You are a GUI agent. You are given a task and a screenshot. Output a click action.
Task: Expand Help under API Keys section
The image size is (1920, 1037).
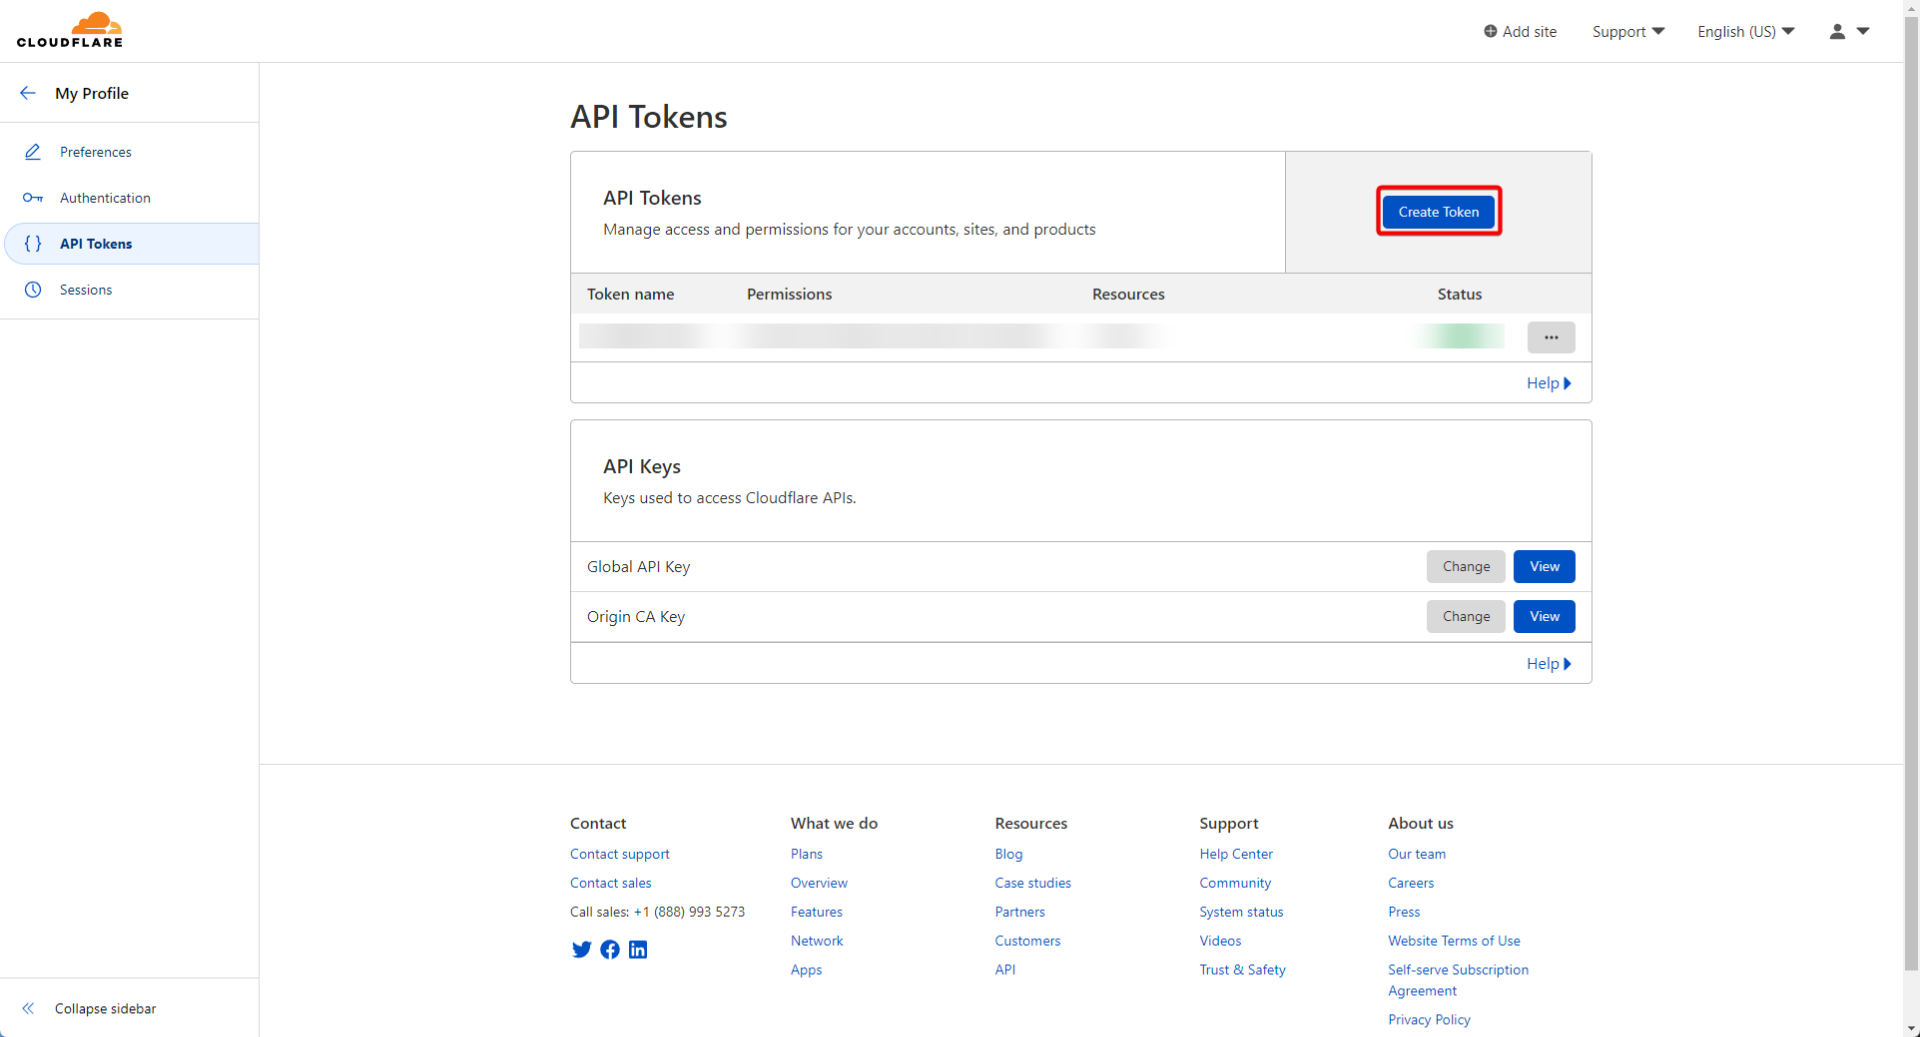click(x=1548, y=664)
